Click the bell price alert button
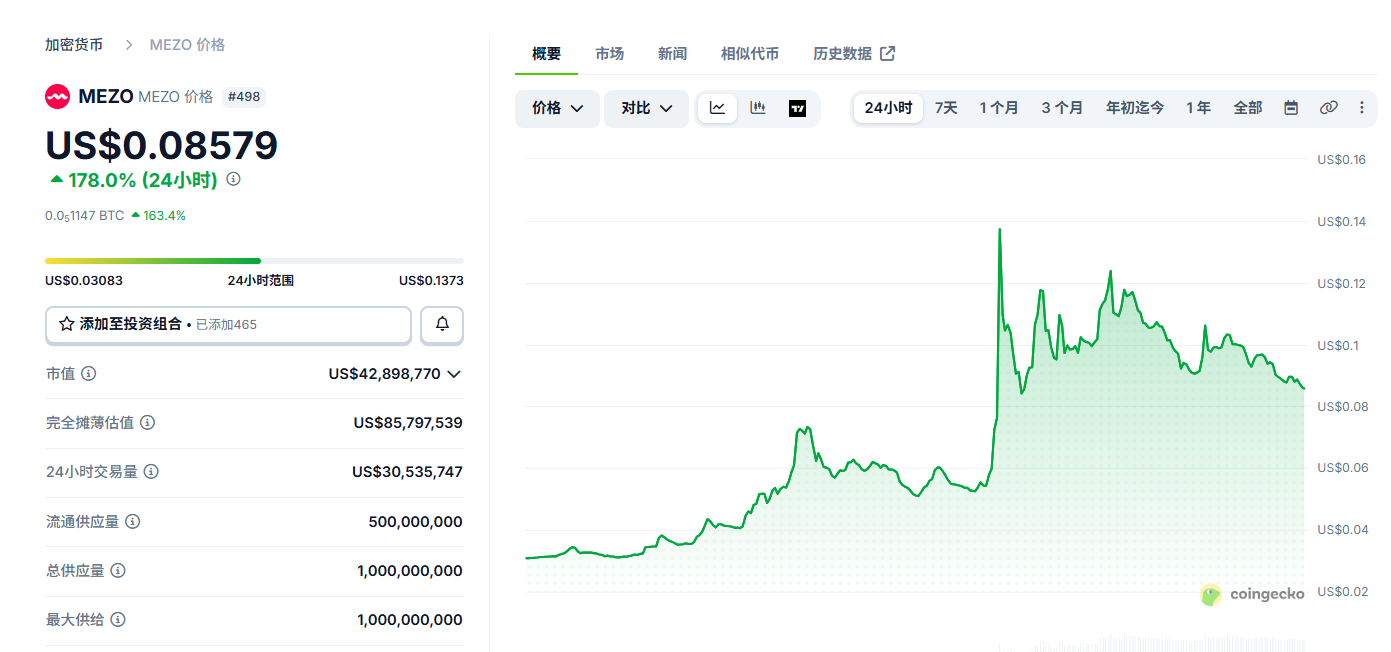The width and height of the screenshot is (1391, 652). [x=442, y=324]
